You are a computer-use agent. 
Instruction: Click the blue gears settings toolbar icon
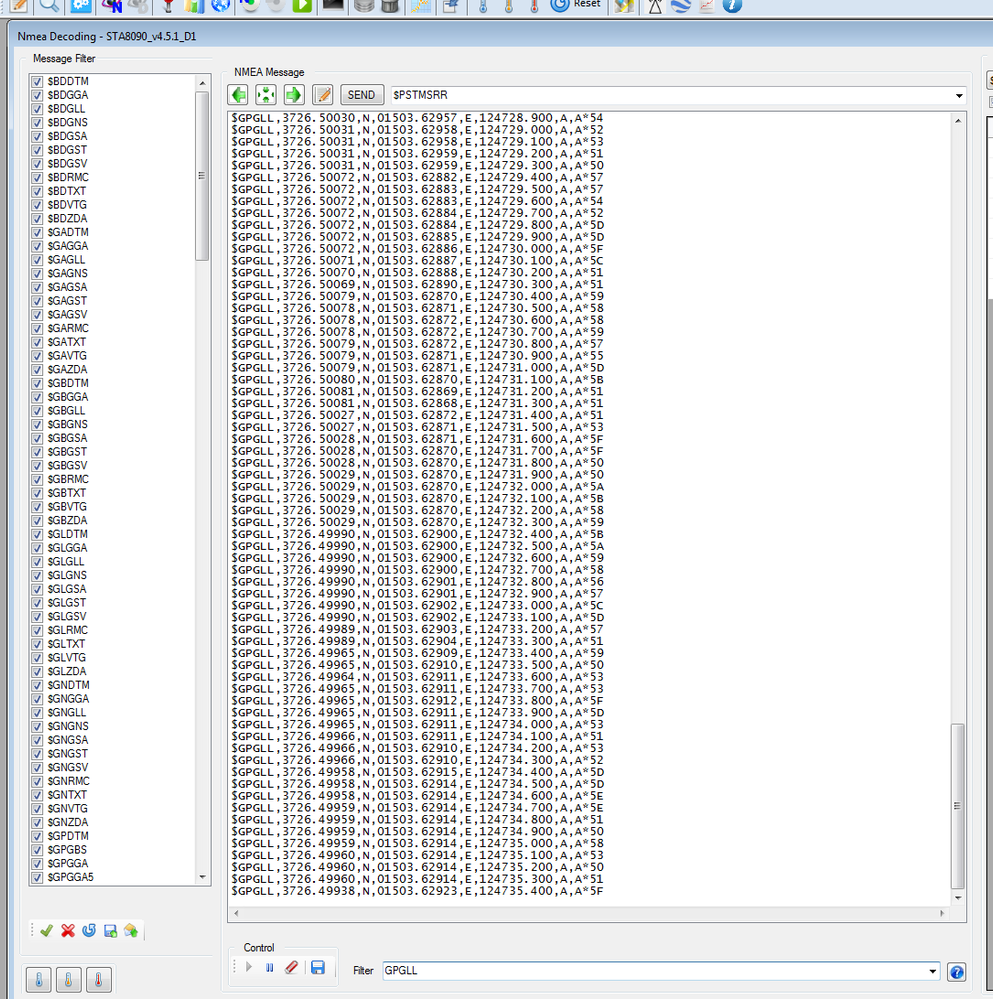pyautogui.click(x=81, y=6)
